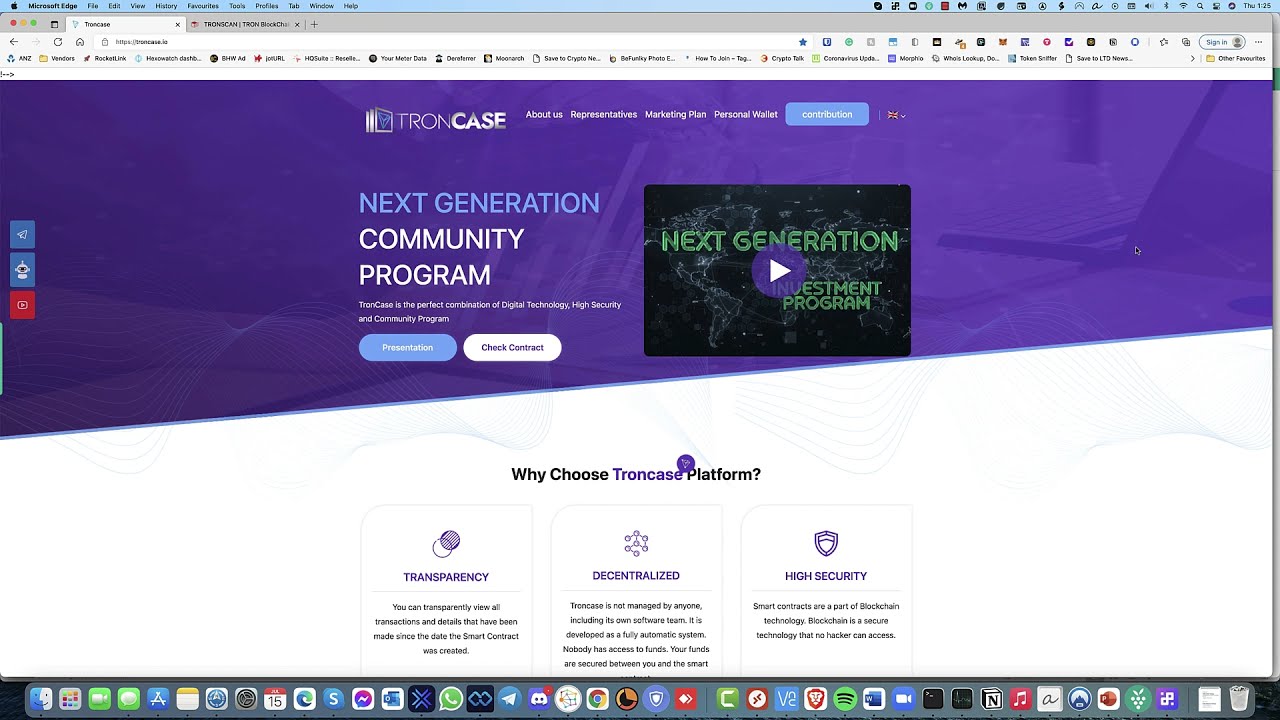Viewport: 1280px width, 720px height.
Task: Open the Edit menu
Action: pyautogui.click(x=114, y=6)
